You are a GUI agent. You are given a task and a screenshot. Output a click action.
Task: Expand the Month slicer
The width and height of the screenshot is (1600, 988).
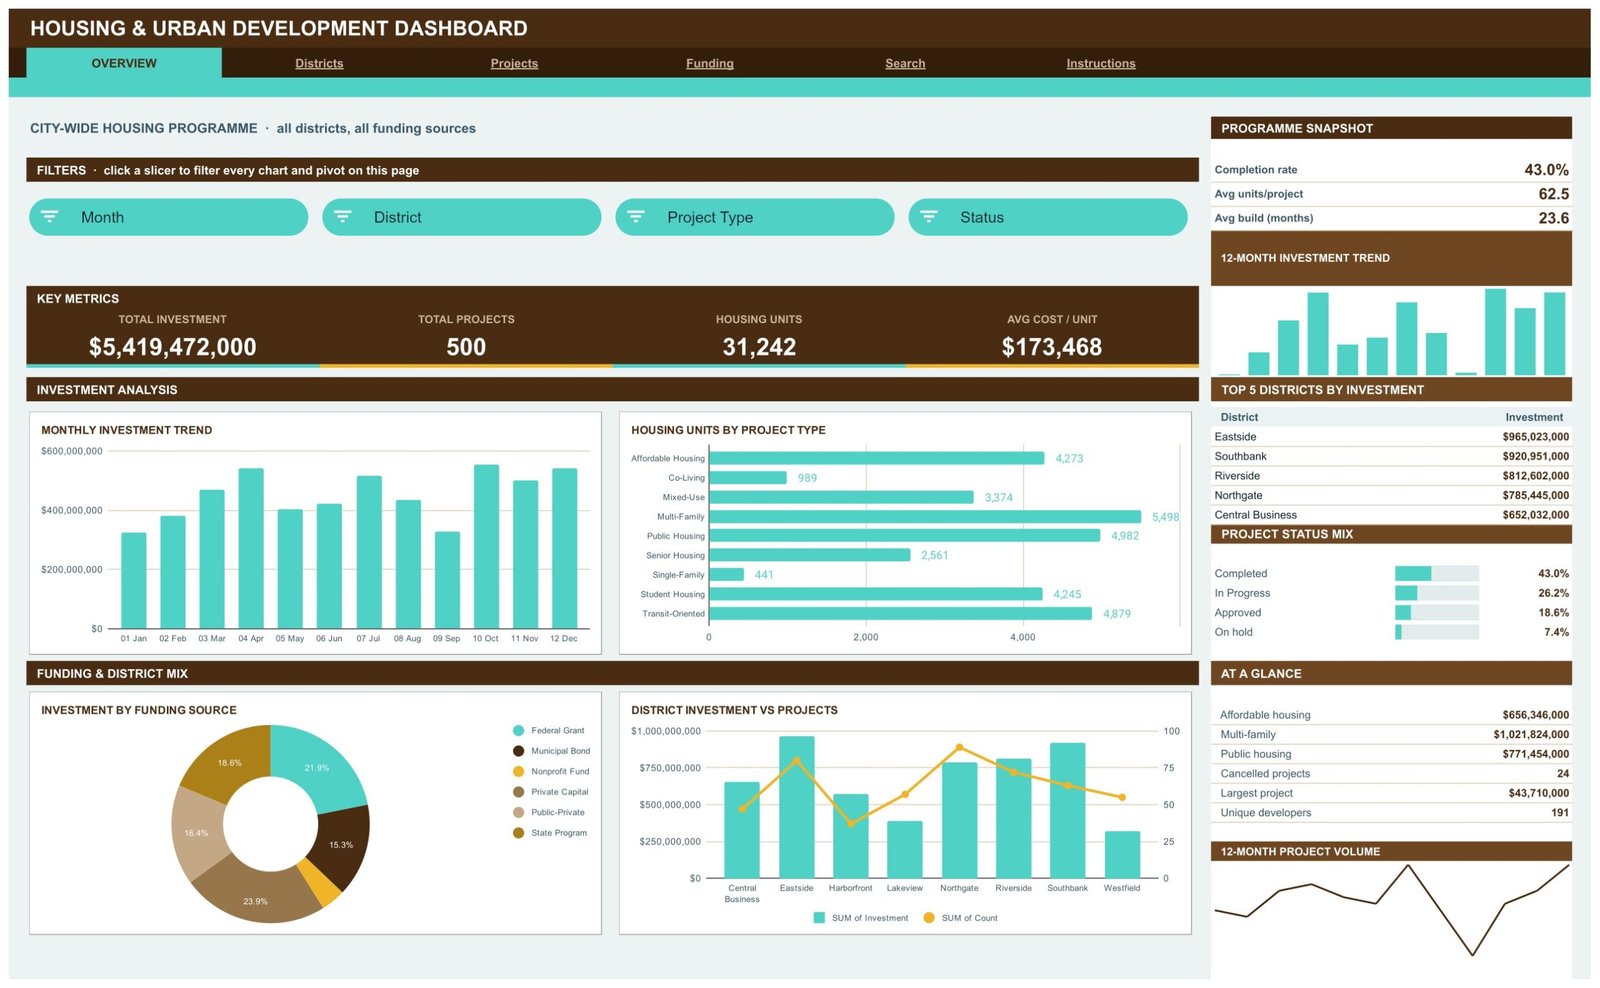[168, 217]
